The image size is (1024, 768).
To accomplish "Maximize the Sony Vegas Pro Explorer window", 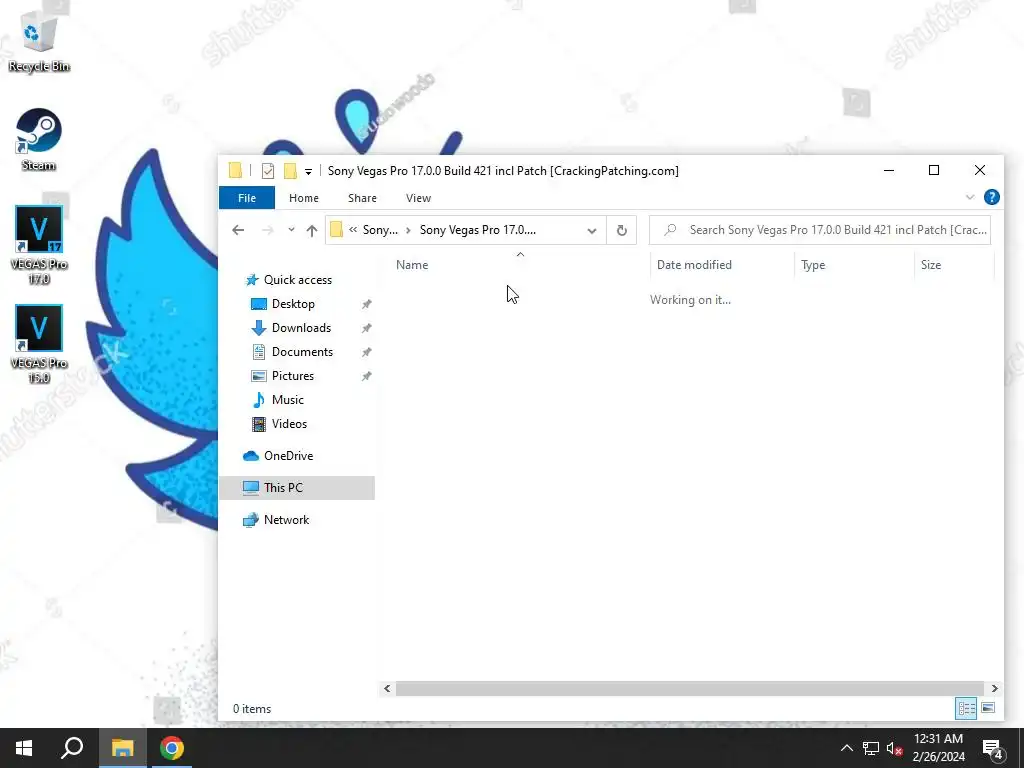I will click(x=934, y=170).
